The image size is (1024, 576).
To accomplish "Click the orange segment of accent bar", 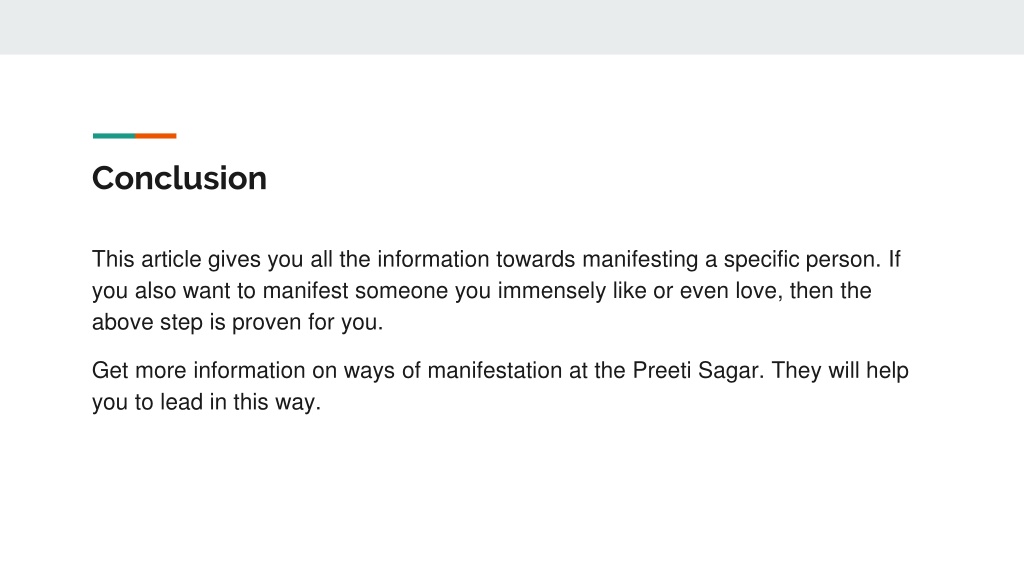I will (155, 136).
